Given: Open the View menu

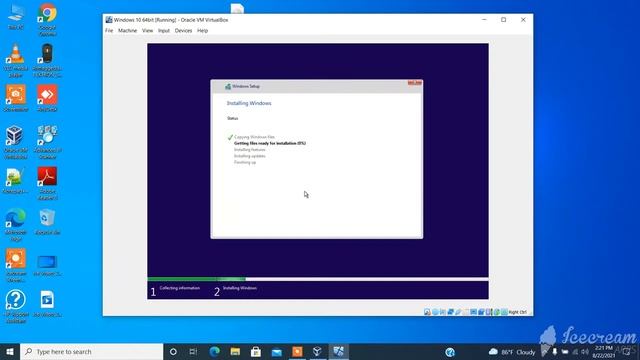Looking at the screenshot, I should click(x=147, y=31).
